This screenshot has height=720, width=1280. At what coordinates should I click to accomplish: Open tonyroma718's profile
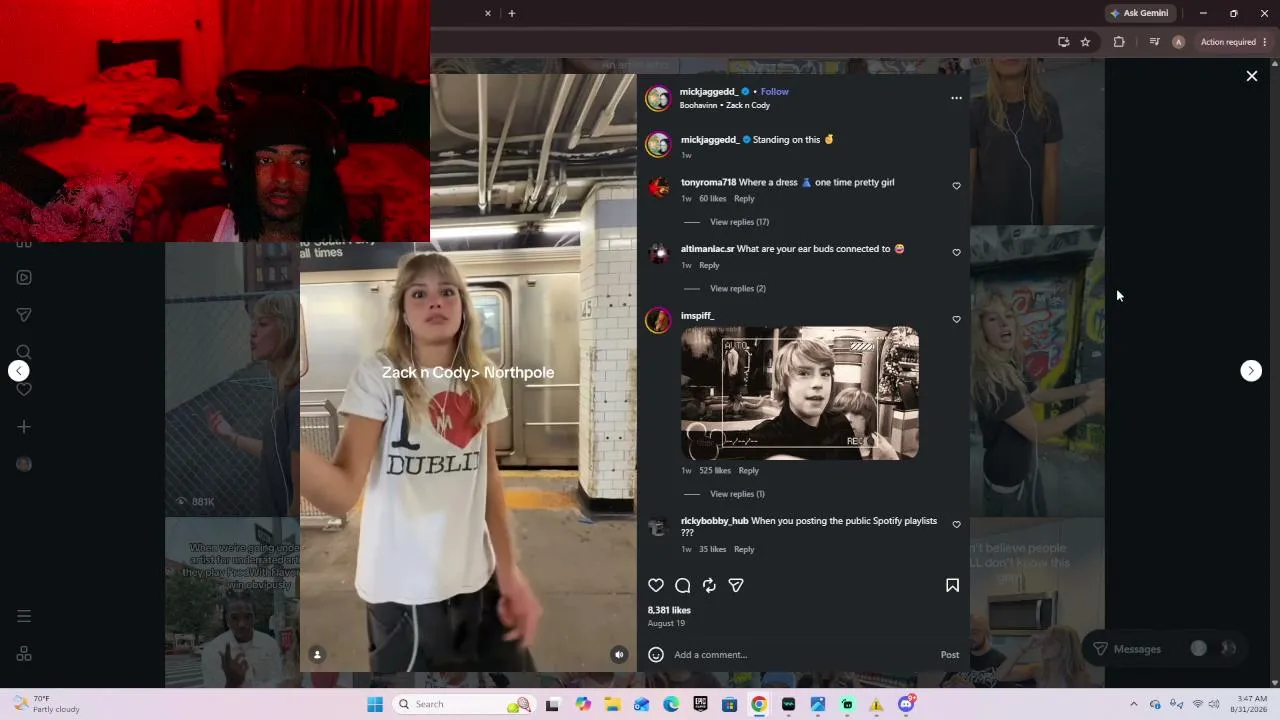(708, 183)
